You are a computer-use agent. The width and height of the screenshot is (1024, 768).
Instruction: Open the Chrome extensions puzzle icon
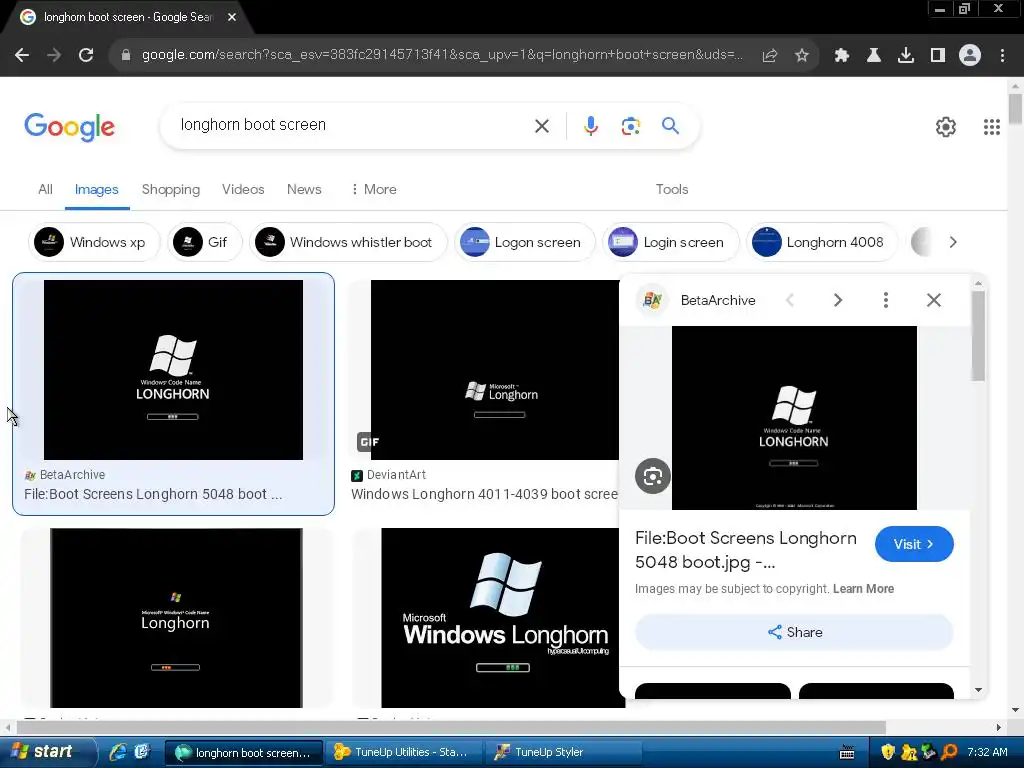[841, 56]
